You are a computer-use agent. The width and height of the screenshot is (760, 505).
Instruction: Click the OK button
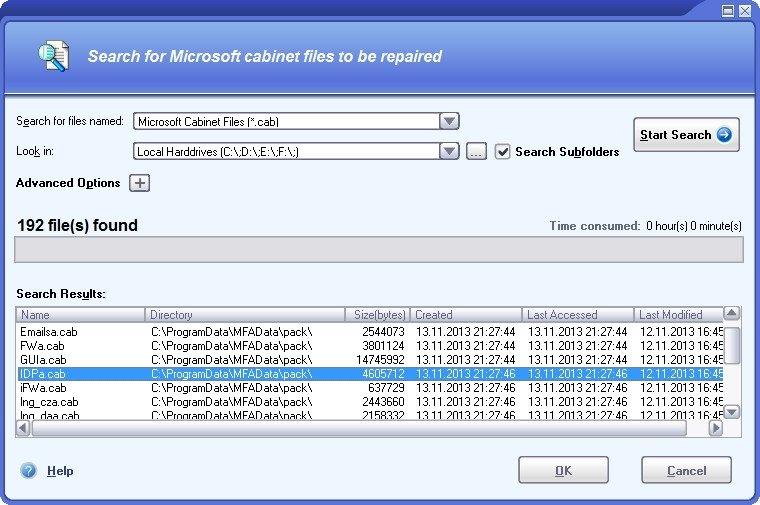click(x=563, y=470)
